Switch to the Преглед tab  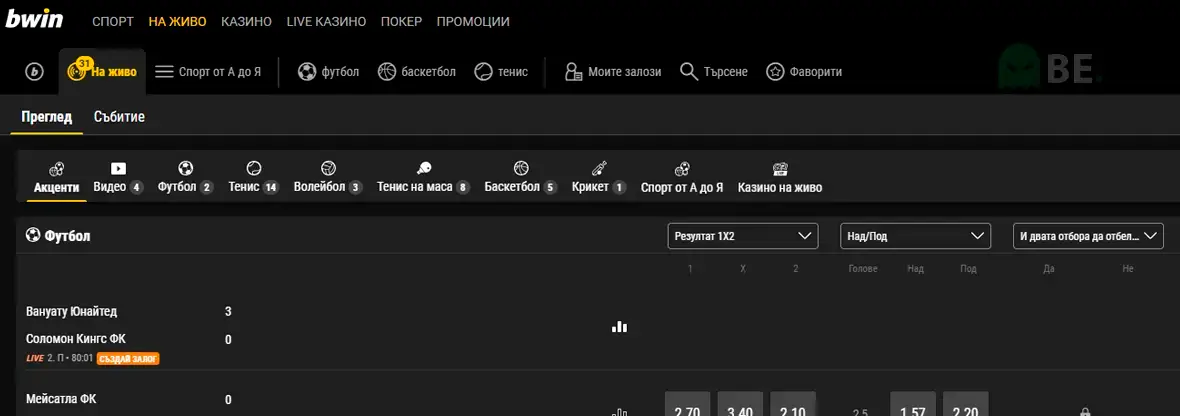click(x=47, y=117)
